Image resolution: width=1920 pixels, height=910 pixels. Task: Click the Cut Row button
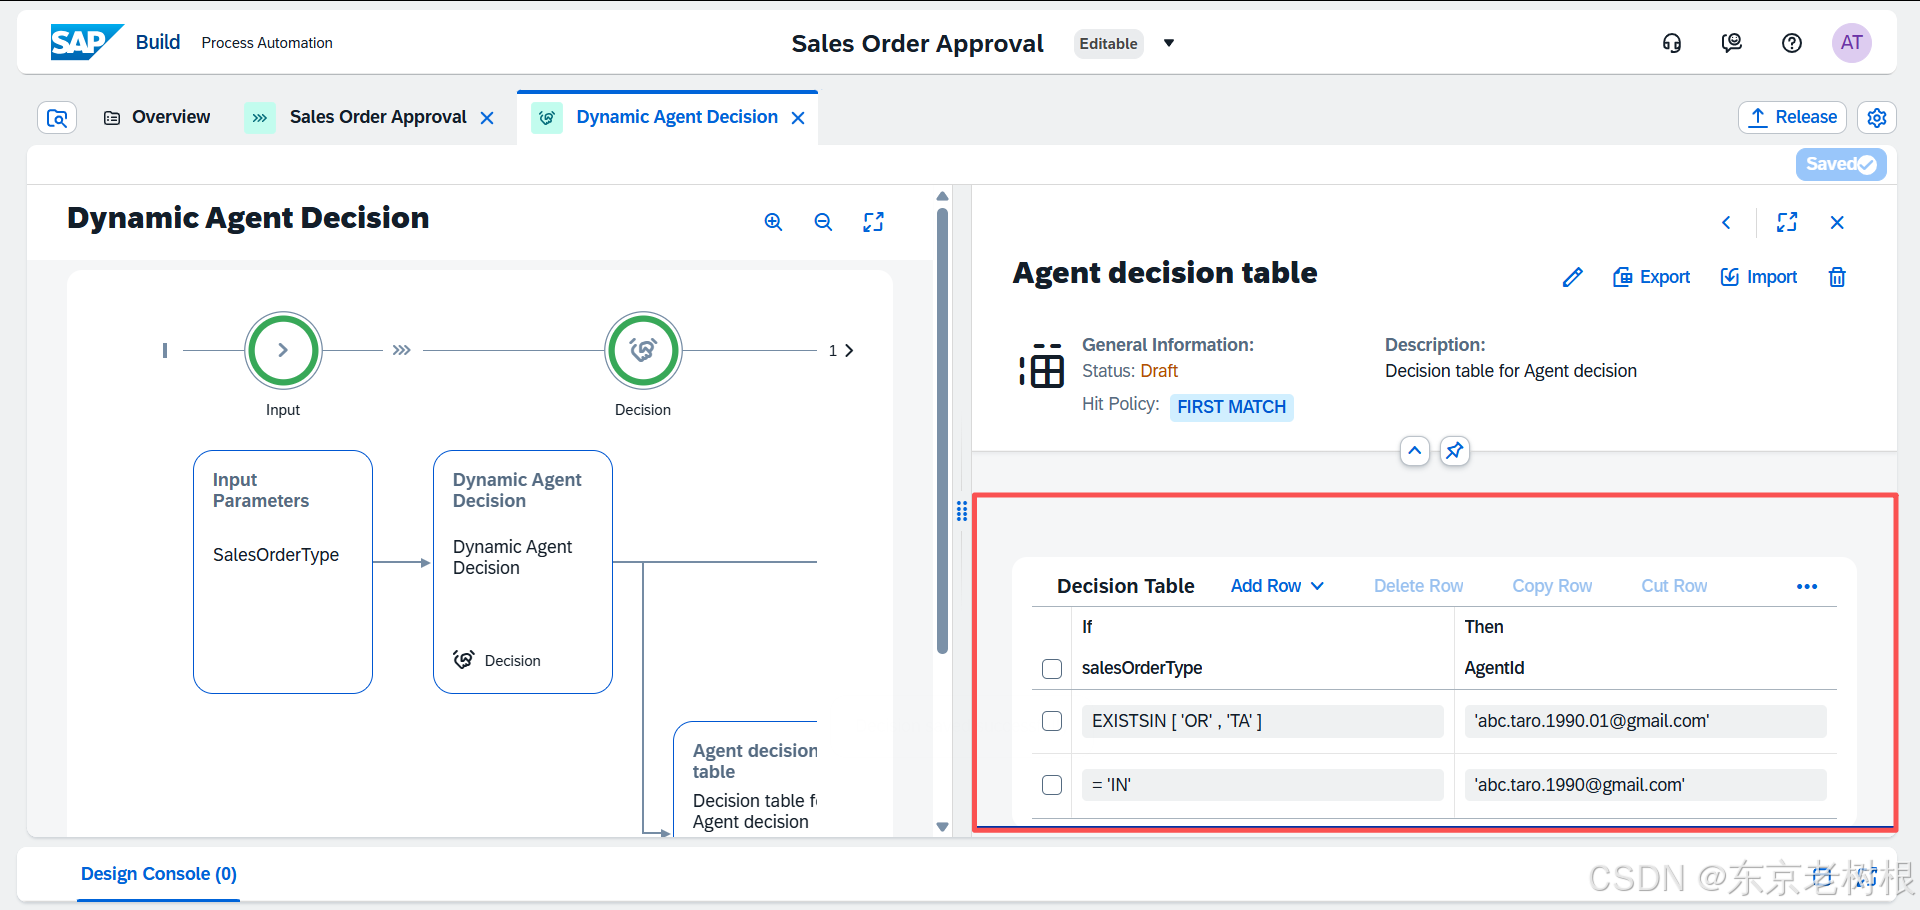[x=1674, y=586]
